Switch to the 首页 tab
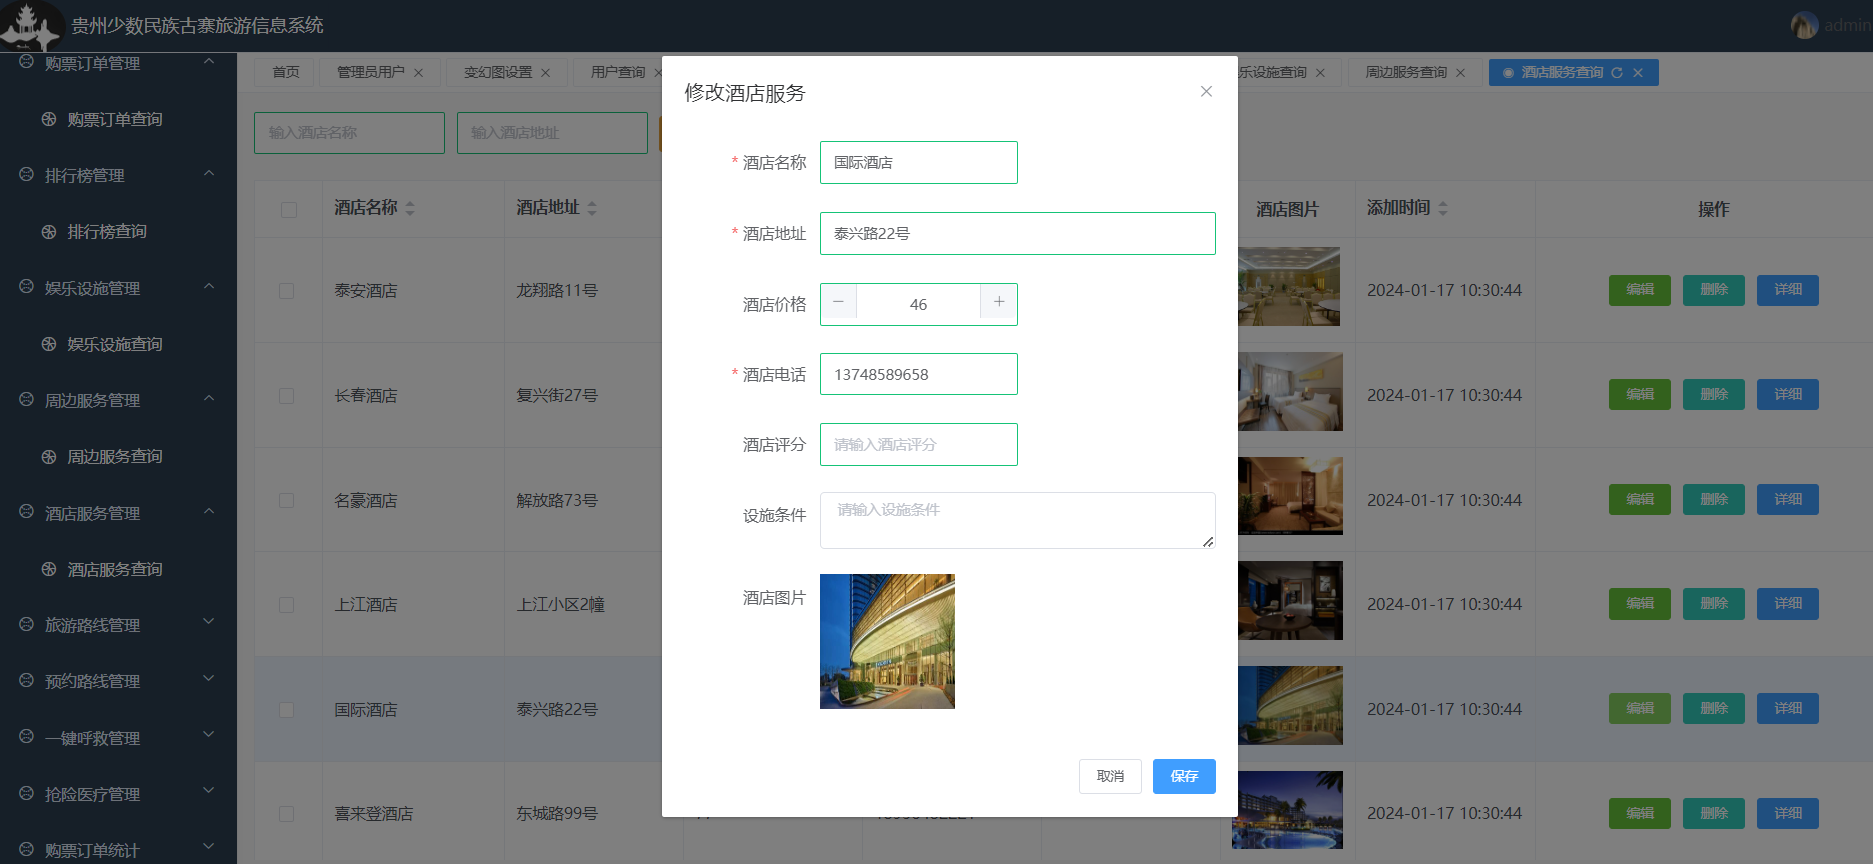Image resolution: width=1873 pixels, height=864 pixels. 285,72
